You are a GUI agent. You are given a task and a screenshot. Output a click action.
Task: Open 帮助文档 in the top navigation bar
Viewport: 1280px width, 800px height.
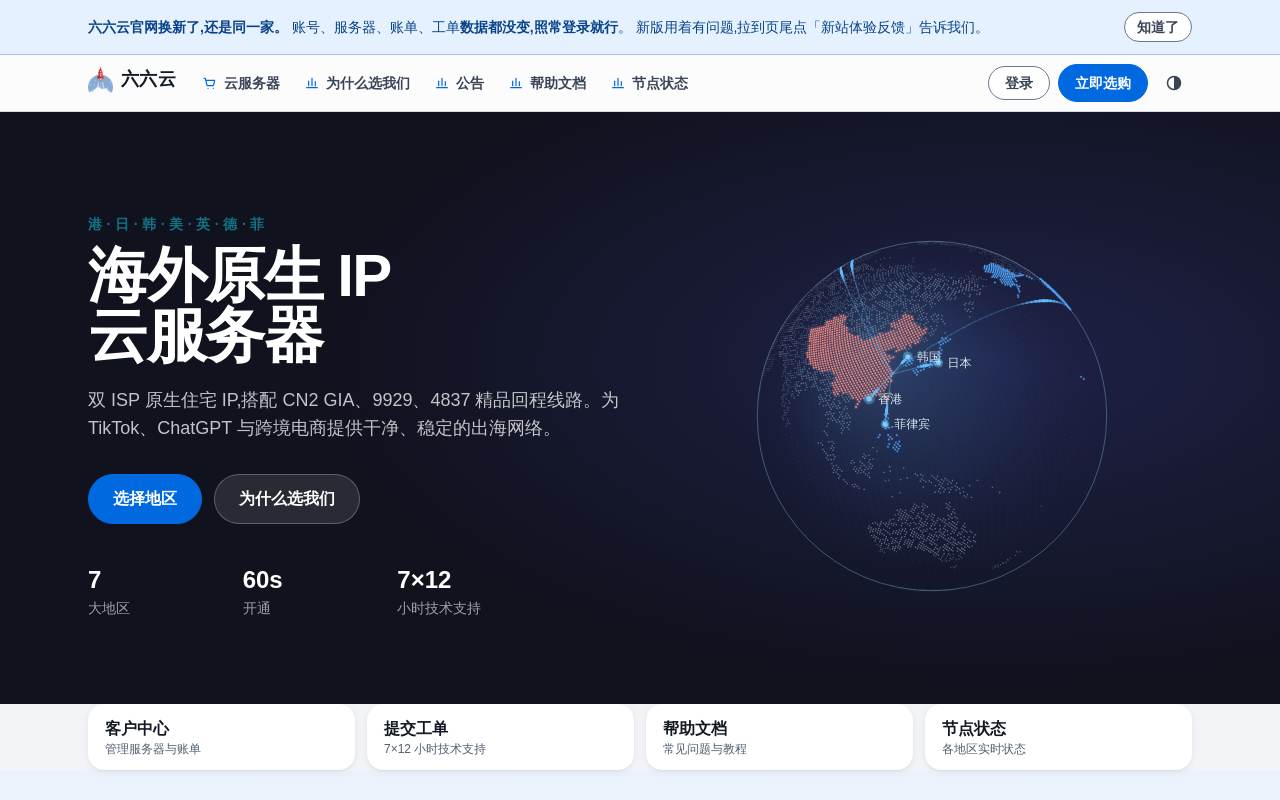tap(548, 84)
